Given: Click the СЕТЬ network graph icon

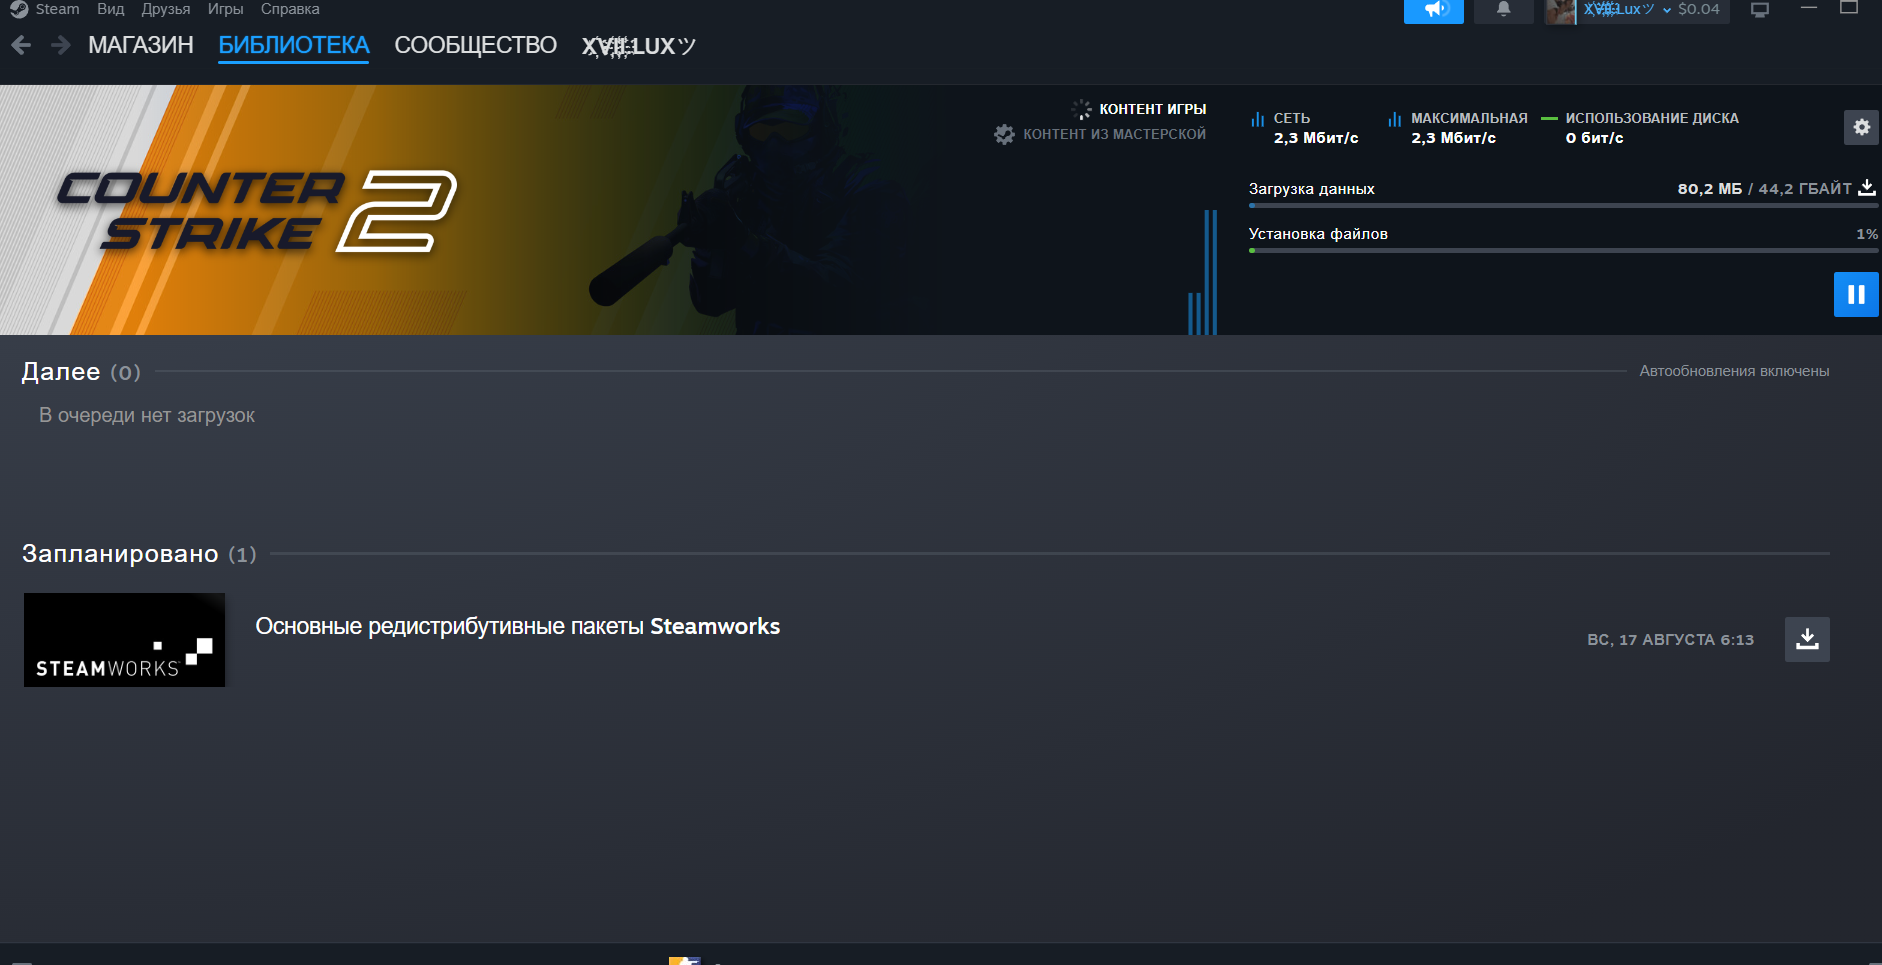Looking at the screenshot, I should pyautogui.click(x=1257, y=119).
